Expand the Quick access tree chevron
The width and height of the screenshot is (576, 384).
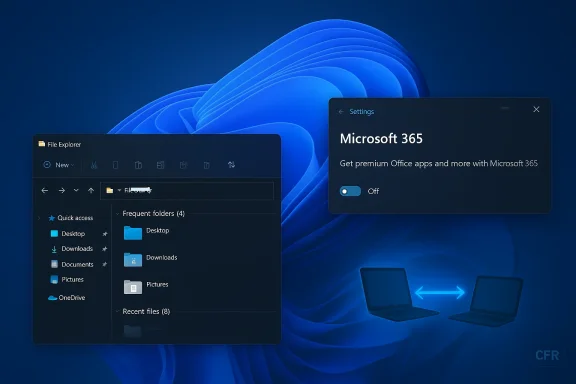39,218
